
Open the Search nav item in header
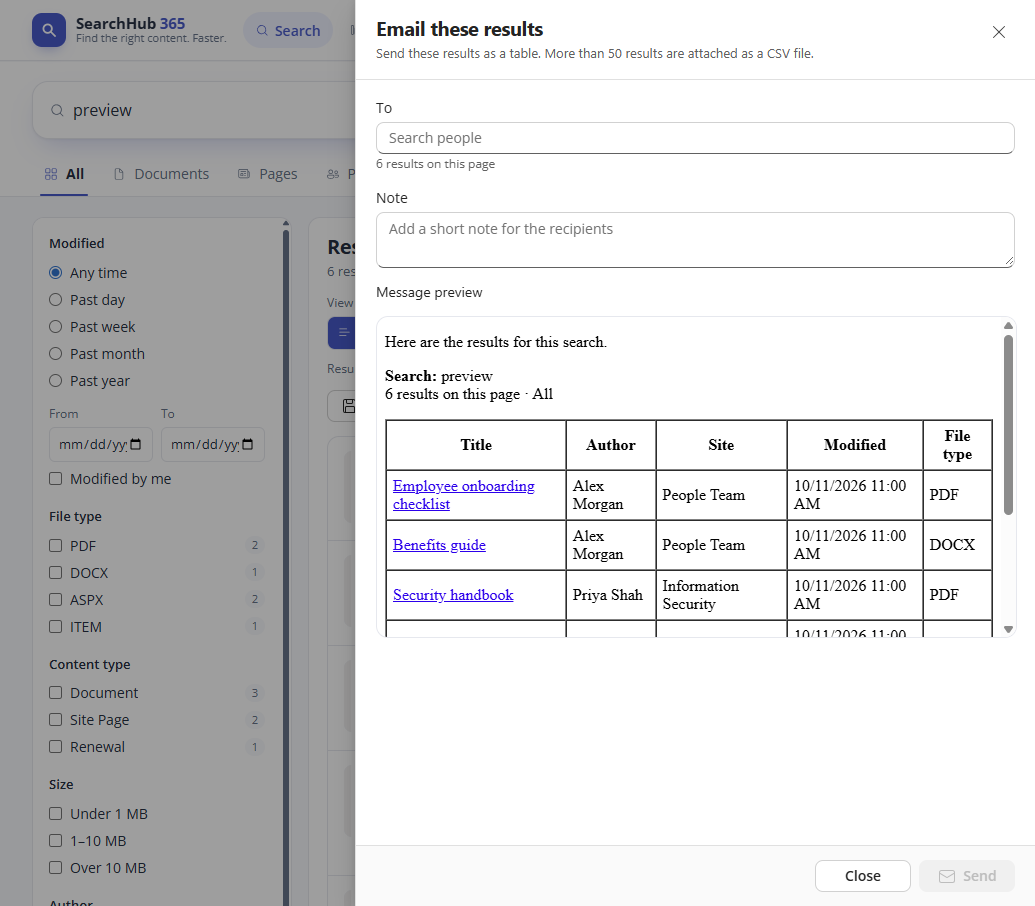click(288, 30)
